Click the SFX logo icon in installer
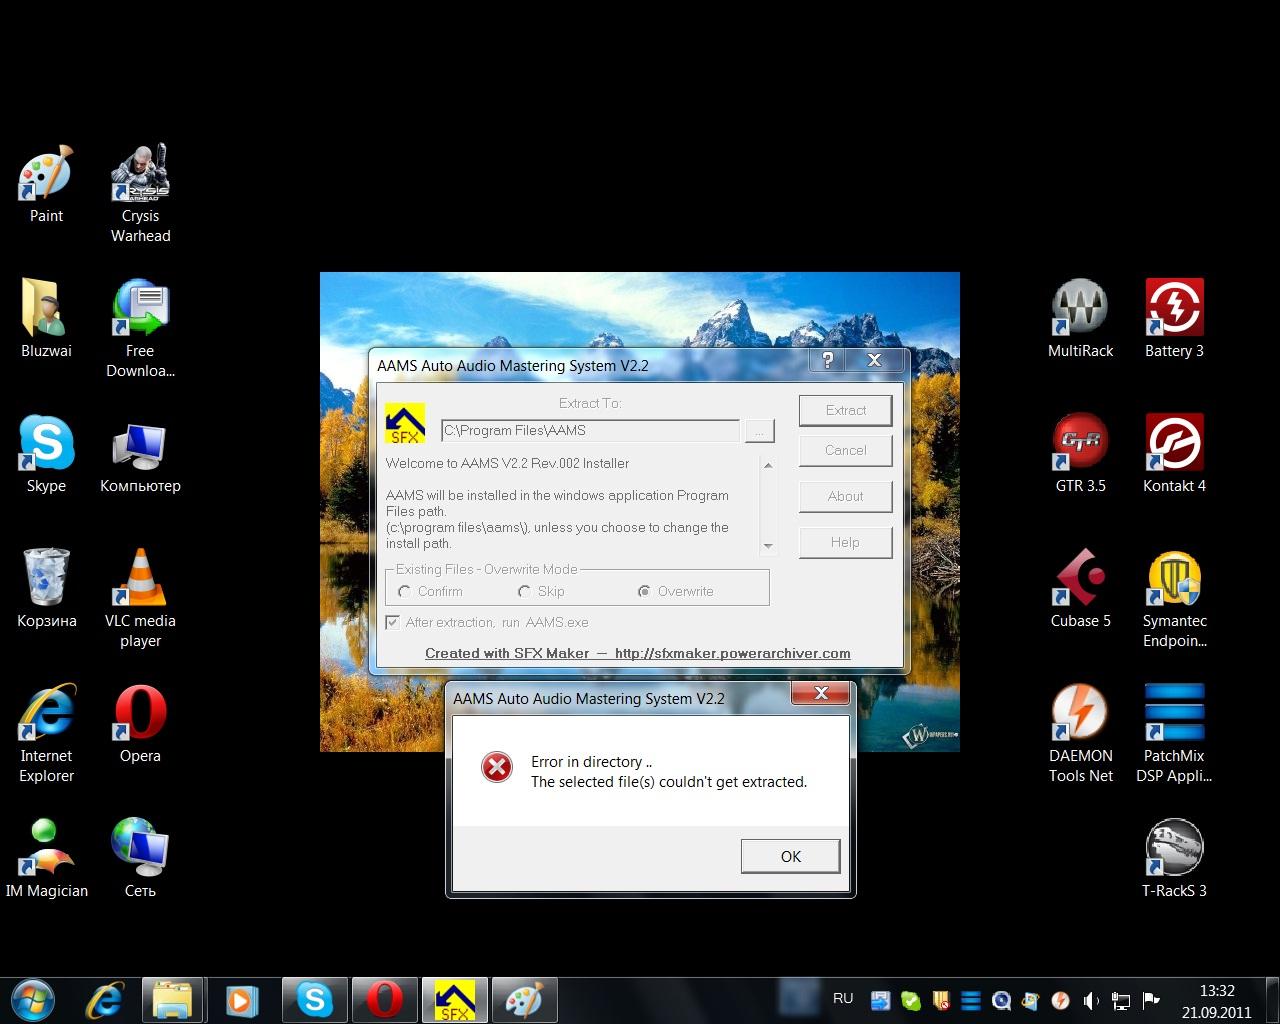 [405, 423]
